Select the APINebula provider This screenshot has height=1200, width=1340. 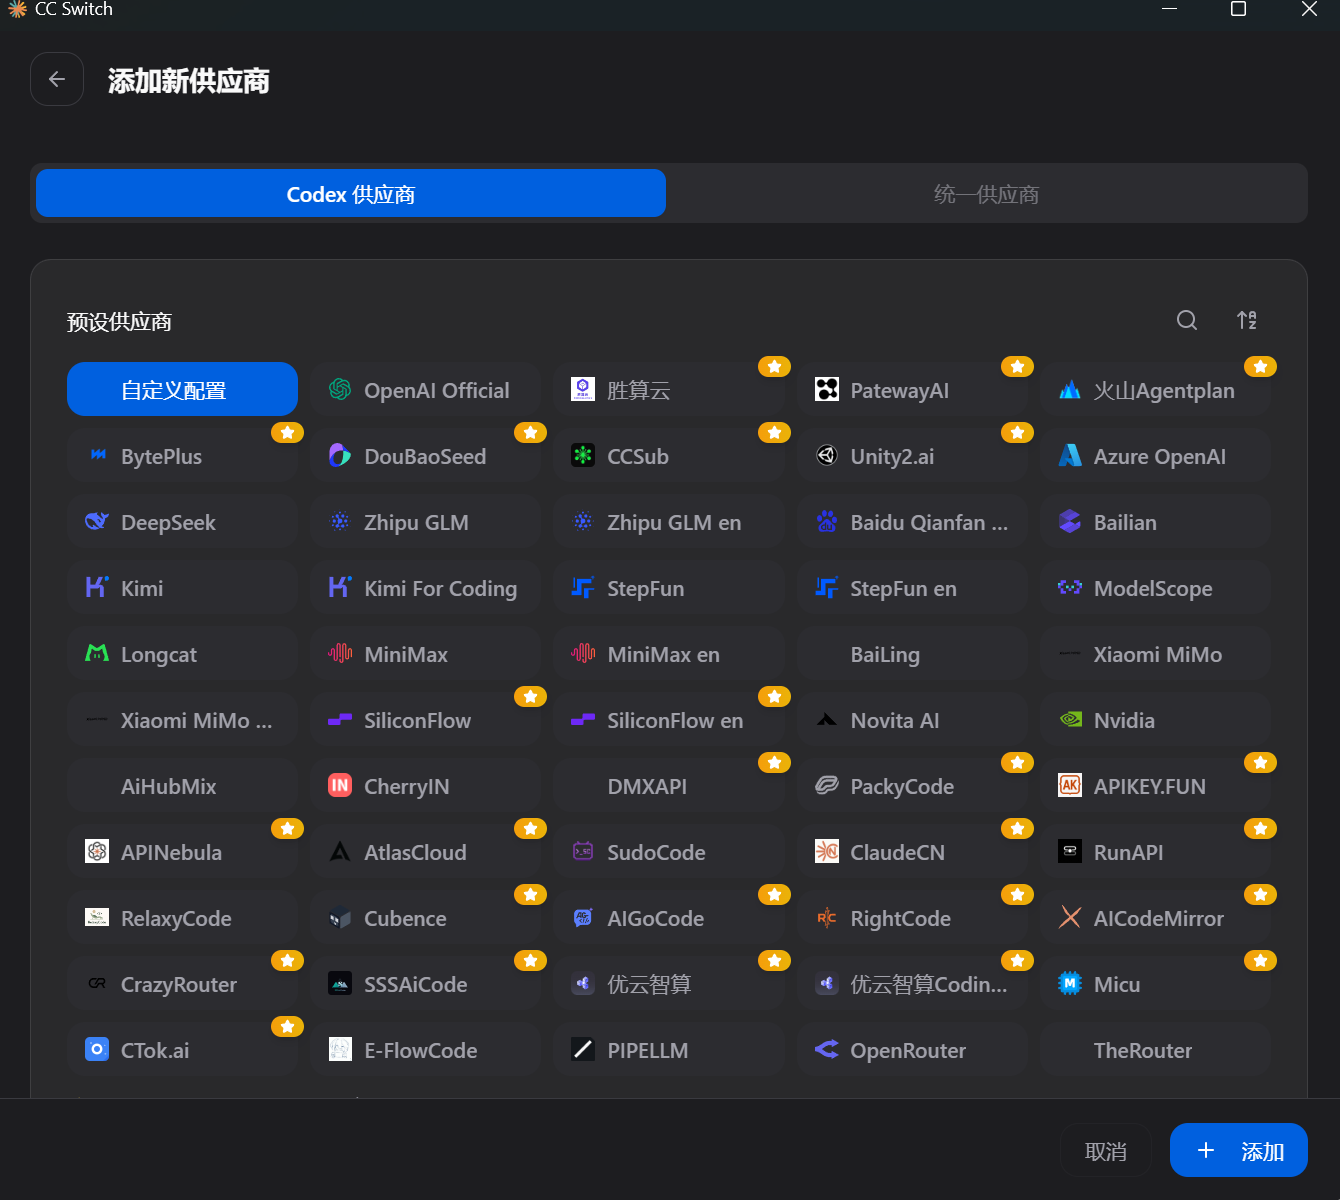click(x=182, y=851)
